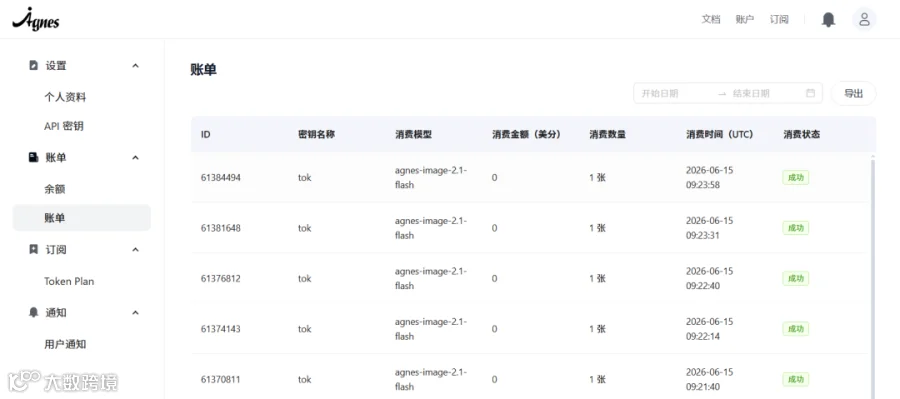Image resolution: width=900 pixels, height=399 pixels.
Task: Click tok key name in row 61374143
Action: click(304, 329)
